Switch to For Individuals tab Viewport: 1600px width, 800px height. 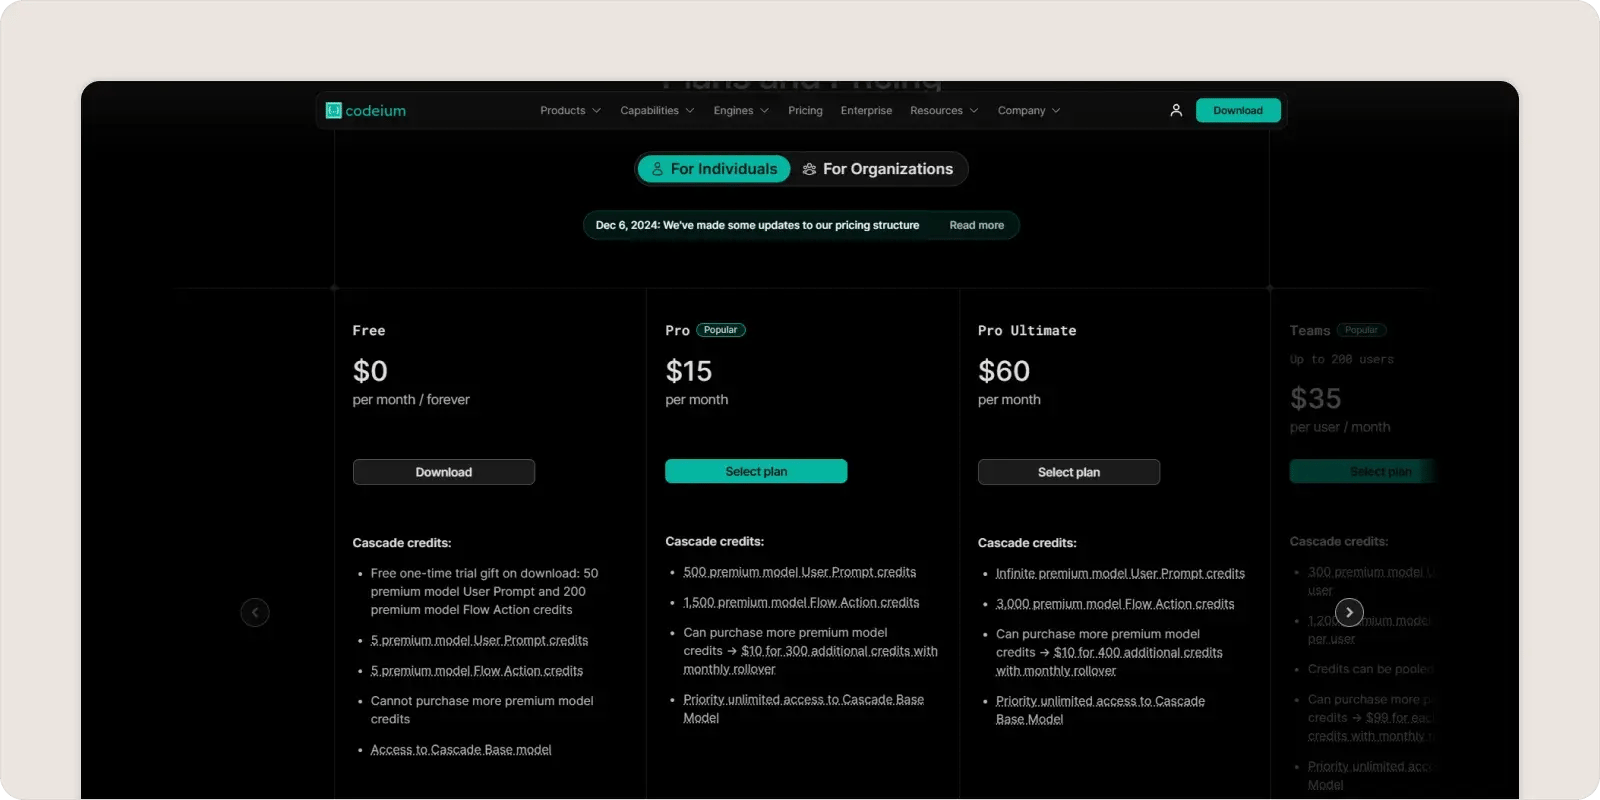pyautogui.click(x=714, y=169)
